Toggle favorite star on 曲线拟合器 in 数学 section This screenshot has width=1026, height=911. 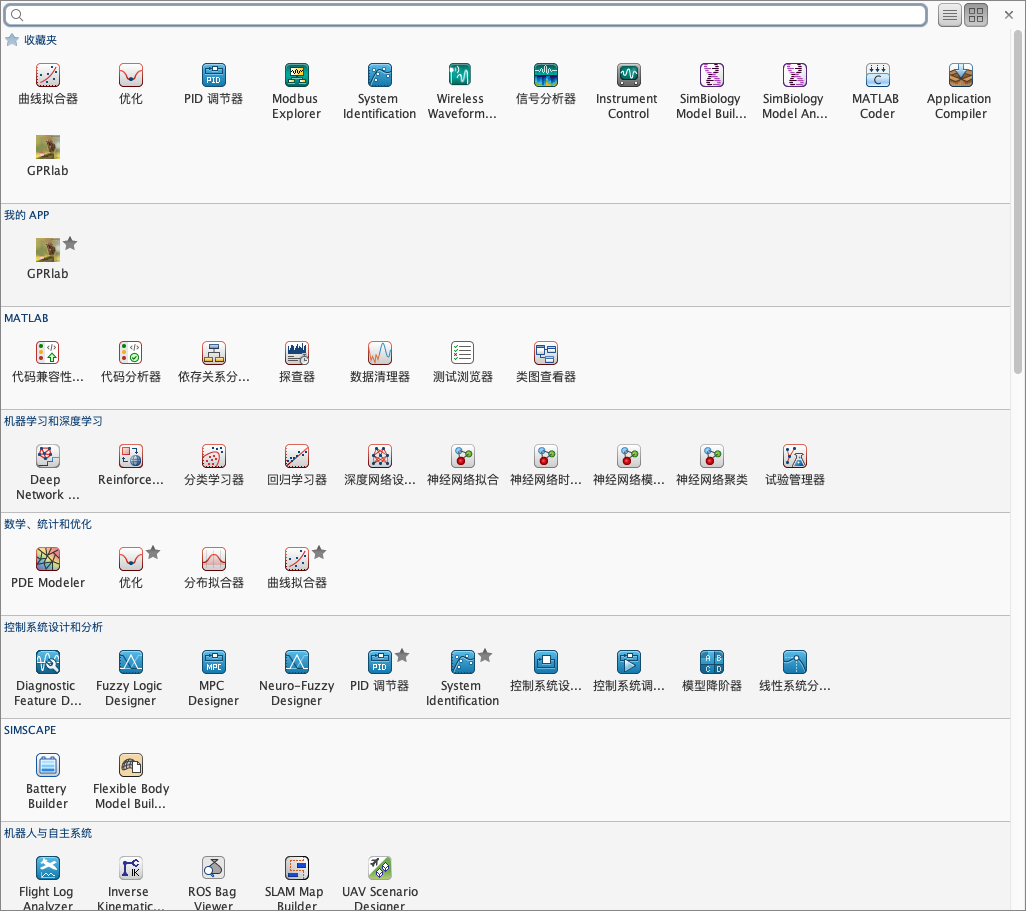pos(319,552)
